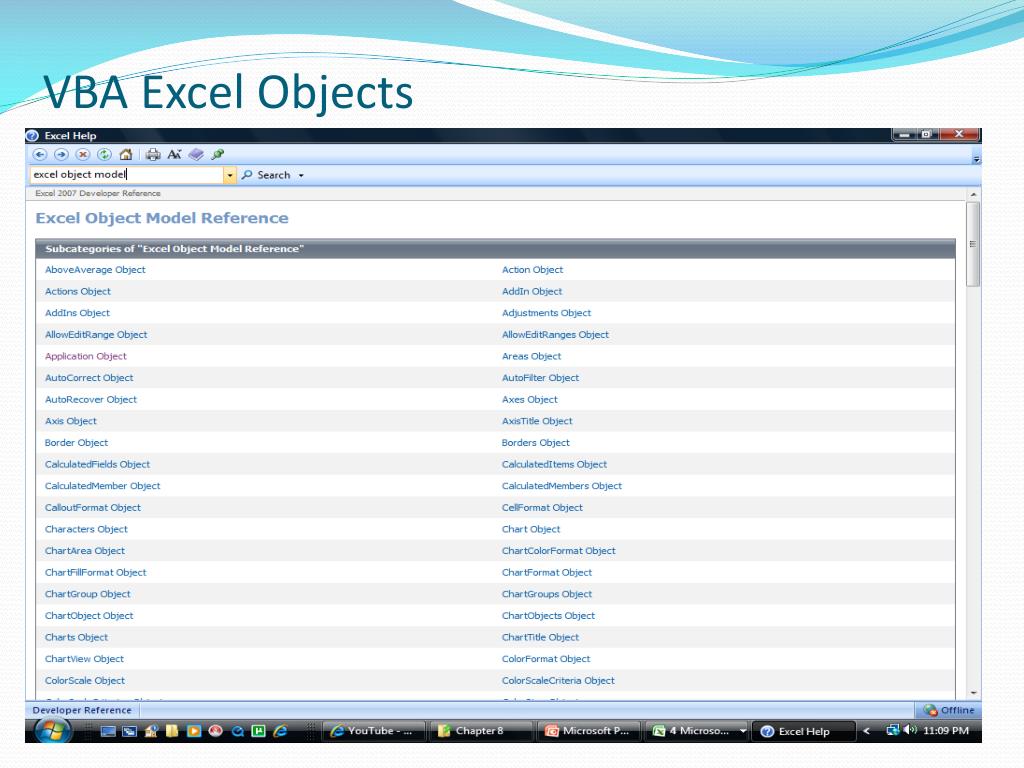
Task: Open the 4 Microsoft Excel taskbar group
Action: coord(697,731)
